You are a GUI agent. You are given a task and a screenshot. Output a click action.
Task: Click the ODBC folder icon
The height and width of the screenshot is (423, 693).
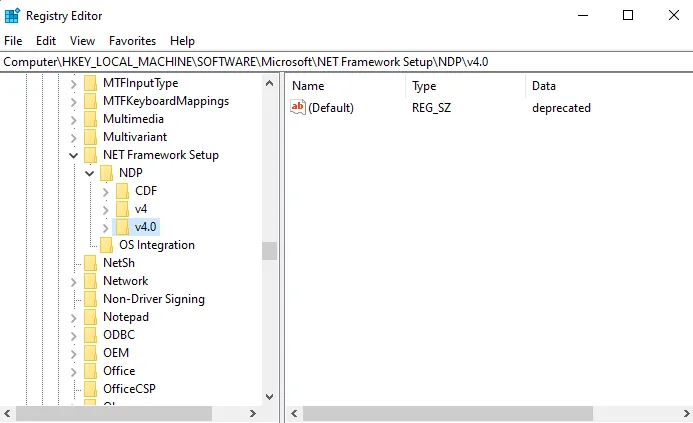(x=90, y=335)
